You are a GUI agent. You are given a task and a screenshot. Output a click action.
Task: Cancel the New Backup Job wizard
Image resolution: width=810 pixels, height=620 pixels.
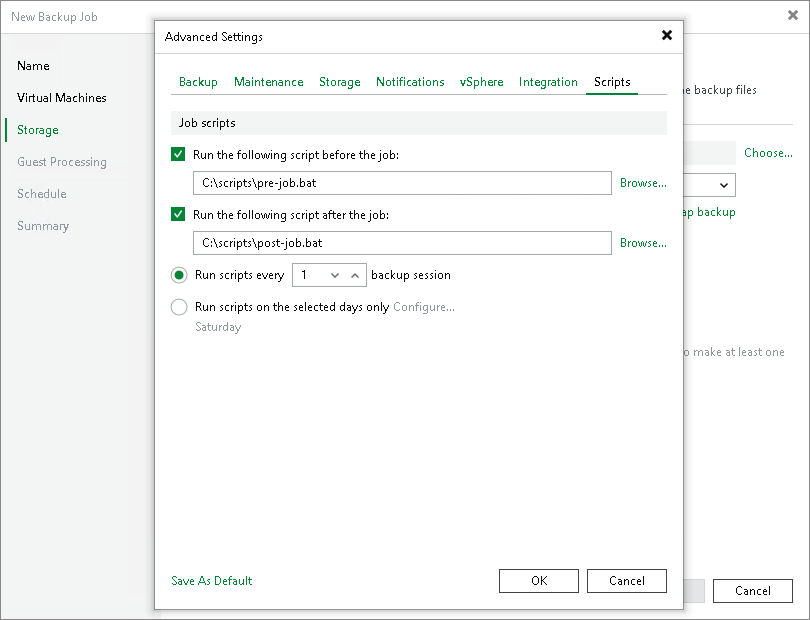(753, 591)
